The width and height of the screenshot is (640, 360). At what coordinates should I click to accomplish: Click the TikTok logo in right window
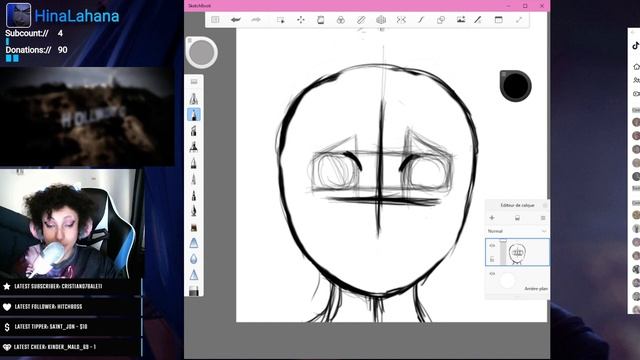tap(636, 46)
